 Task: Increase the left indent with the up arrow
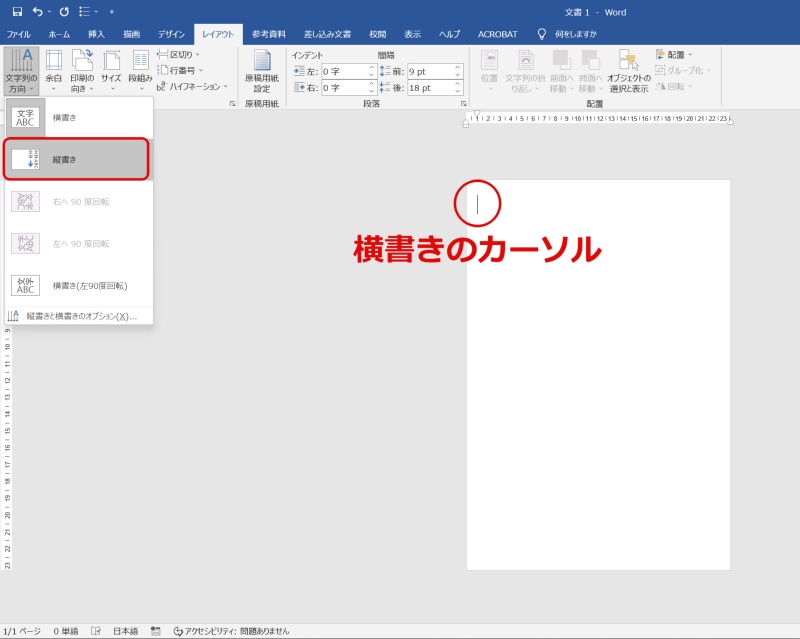pos(372,68)
